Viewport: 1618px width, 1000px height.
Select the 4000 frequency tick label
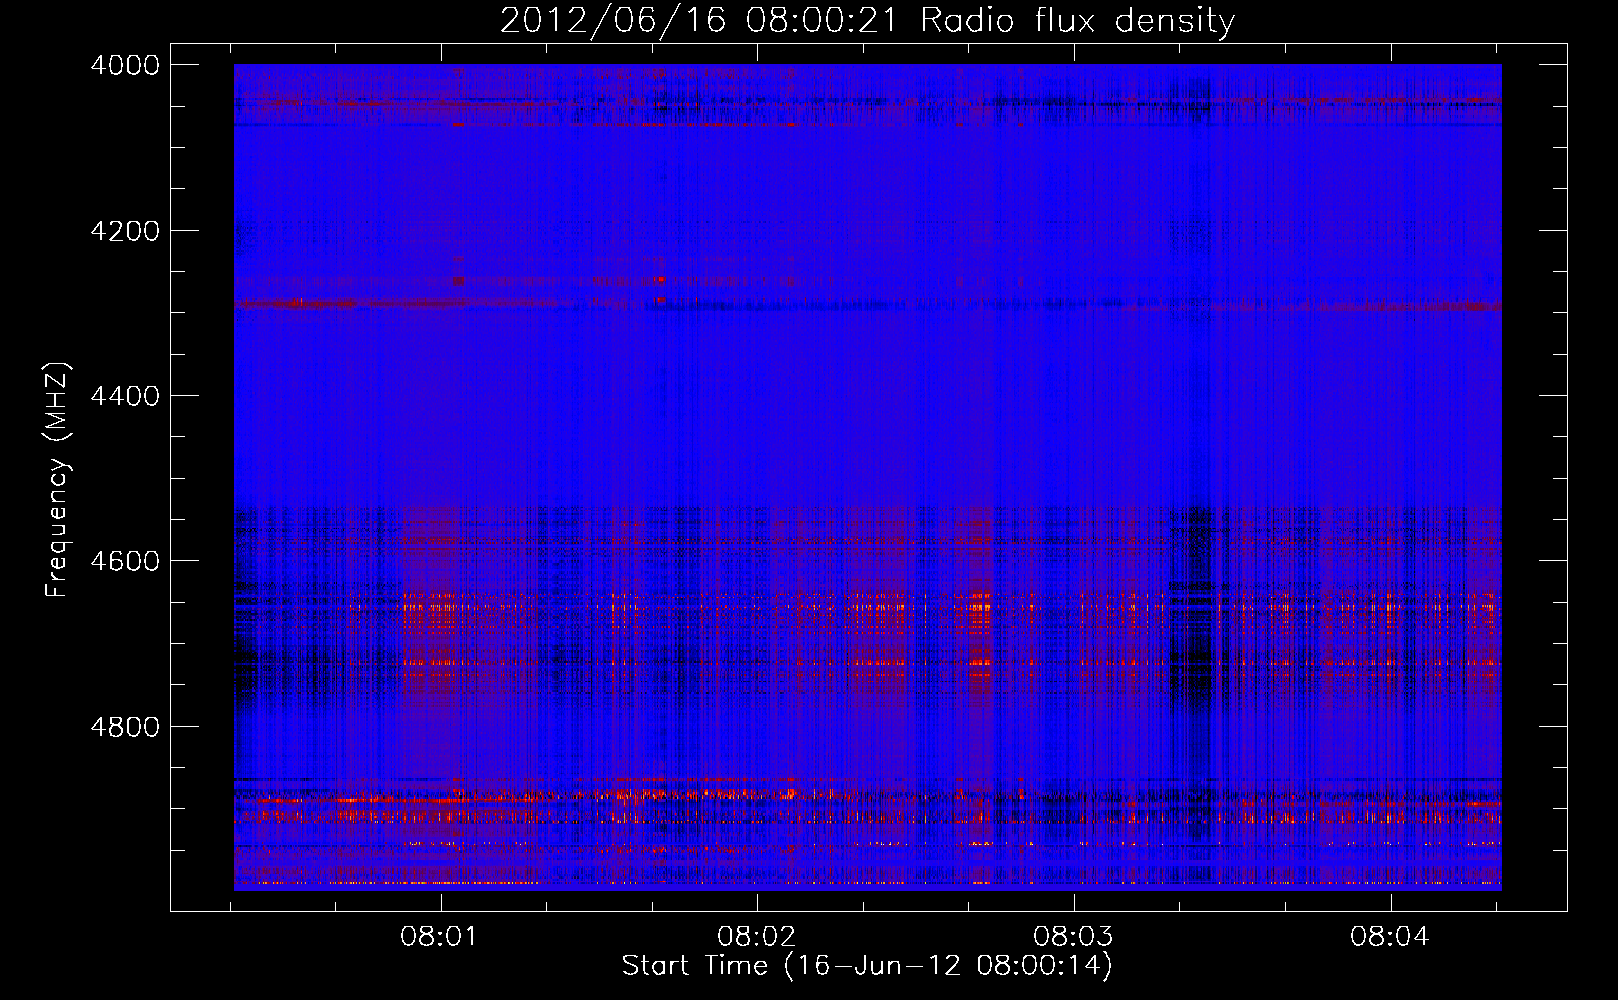pyautogui.click(x=125, y=65)
